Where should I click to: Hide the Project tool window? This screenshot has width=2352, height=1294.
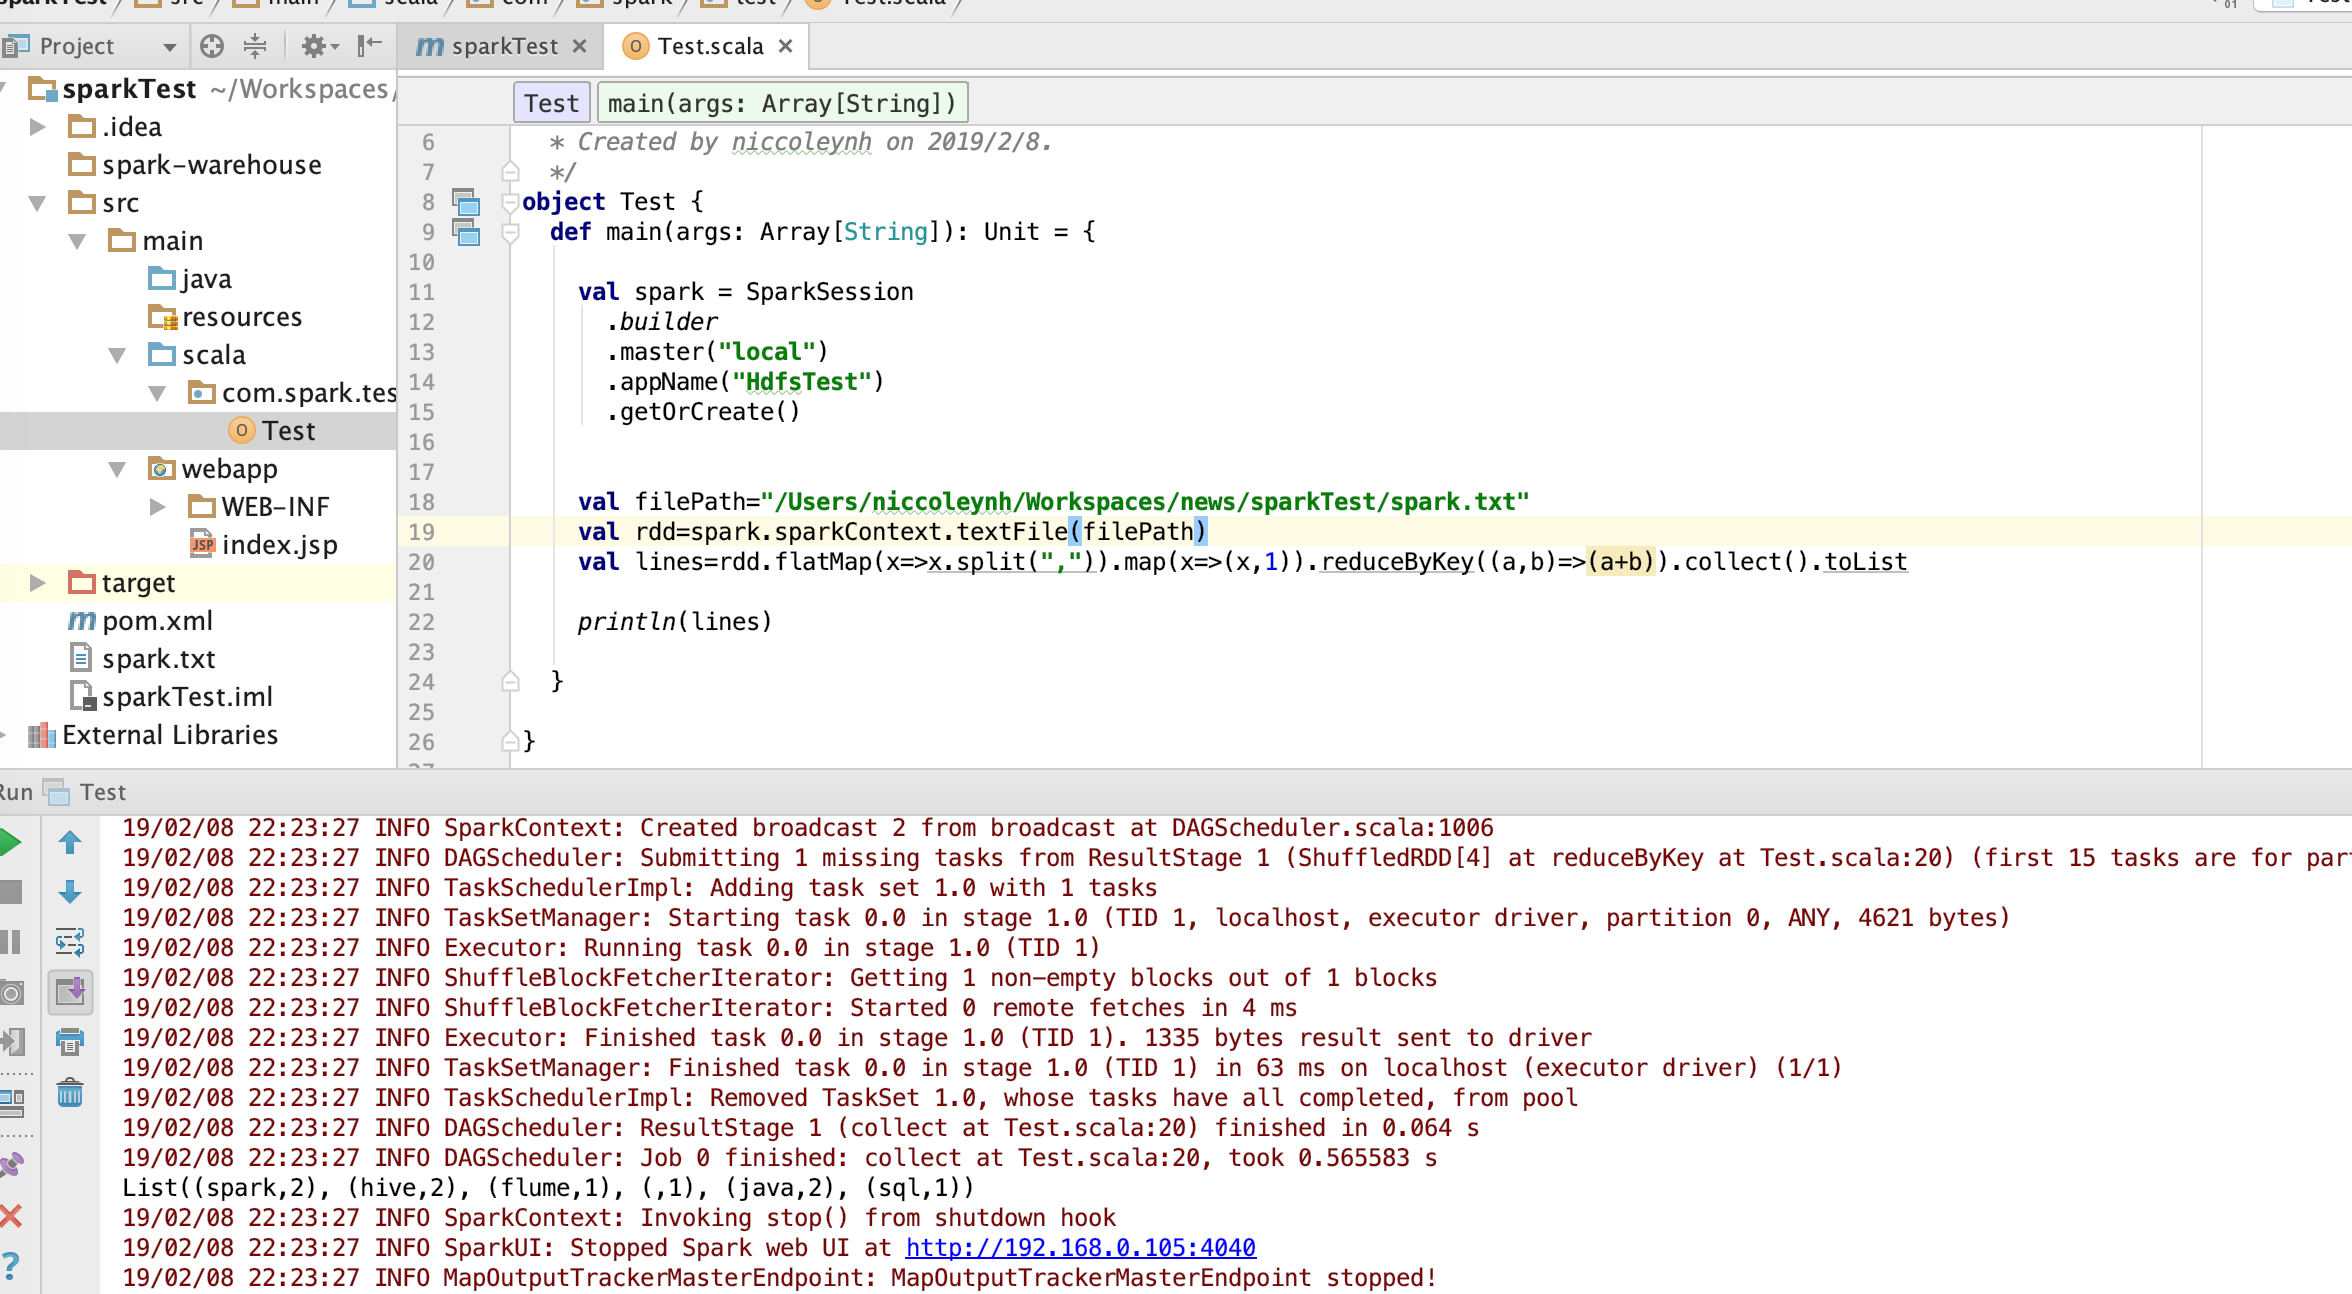(370, 45)
